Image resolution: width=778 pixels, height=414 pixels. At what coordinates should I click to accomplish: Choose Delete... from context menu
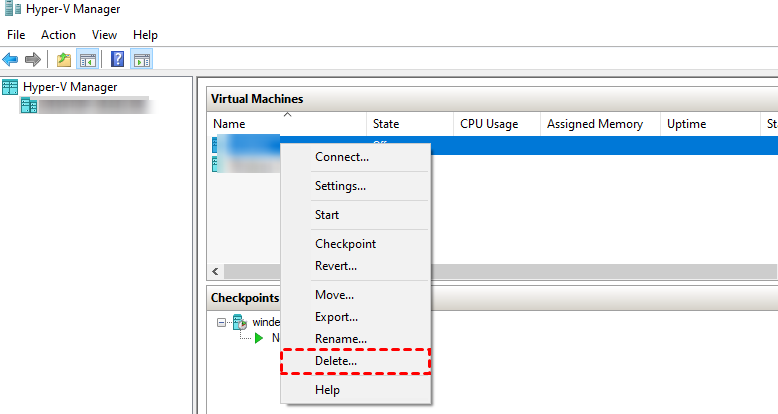point(356,361)
